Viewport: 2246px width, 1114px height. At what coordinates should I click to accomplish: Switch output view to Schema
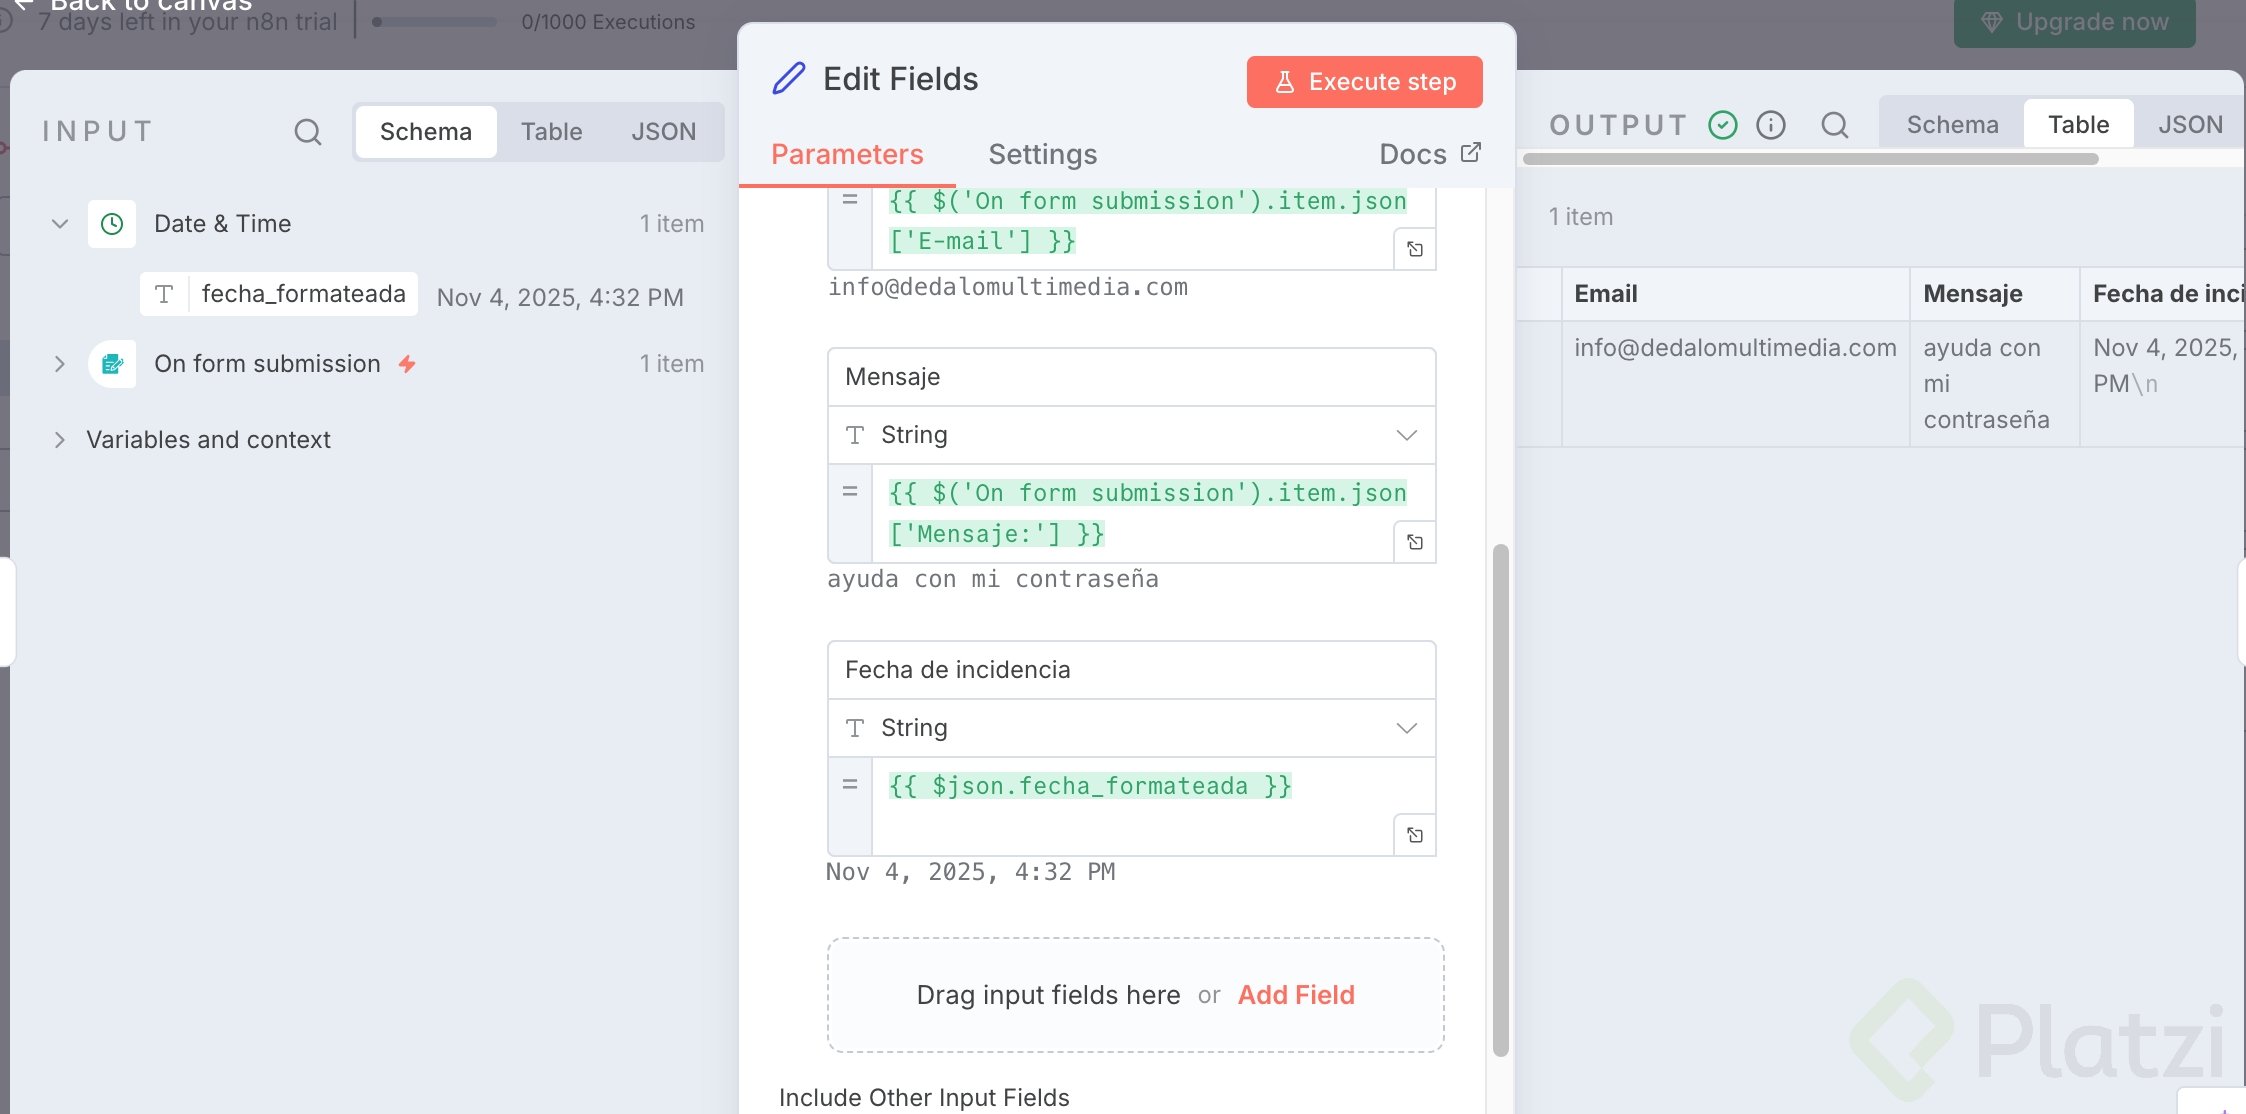coord(1952,125)
